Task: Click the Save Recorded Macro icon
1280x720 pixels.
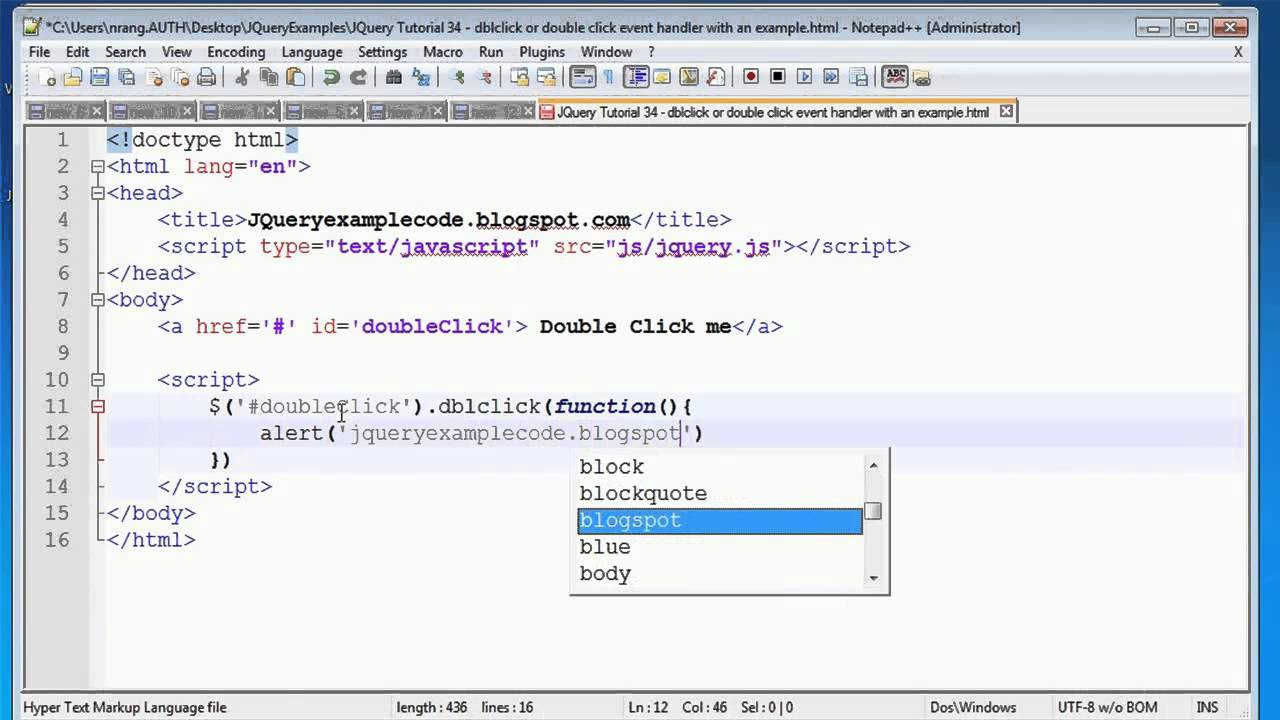Action: (858, 77)
